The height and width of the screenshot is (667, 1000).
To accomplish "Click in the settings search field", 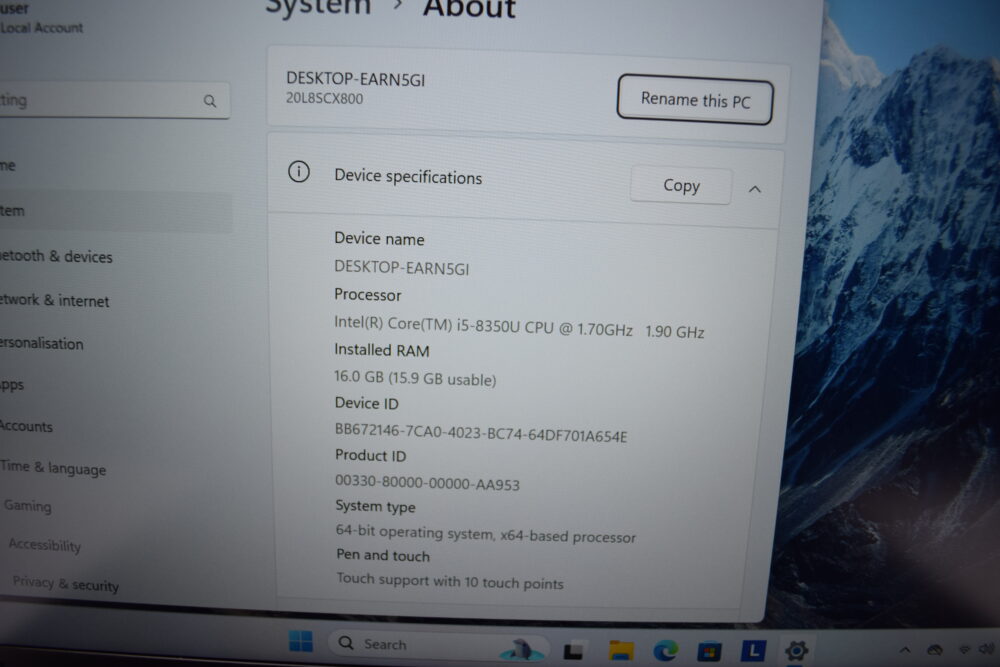I will pos(114,100).
